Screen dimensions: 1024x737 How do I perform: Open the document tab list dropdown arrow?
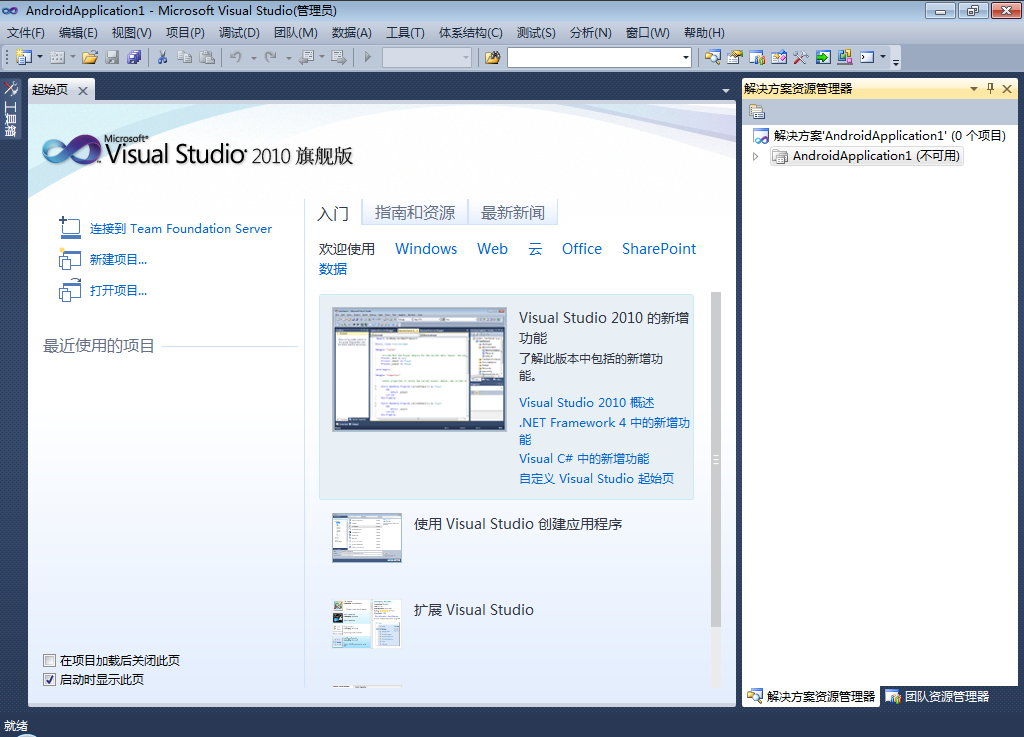726,91
